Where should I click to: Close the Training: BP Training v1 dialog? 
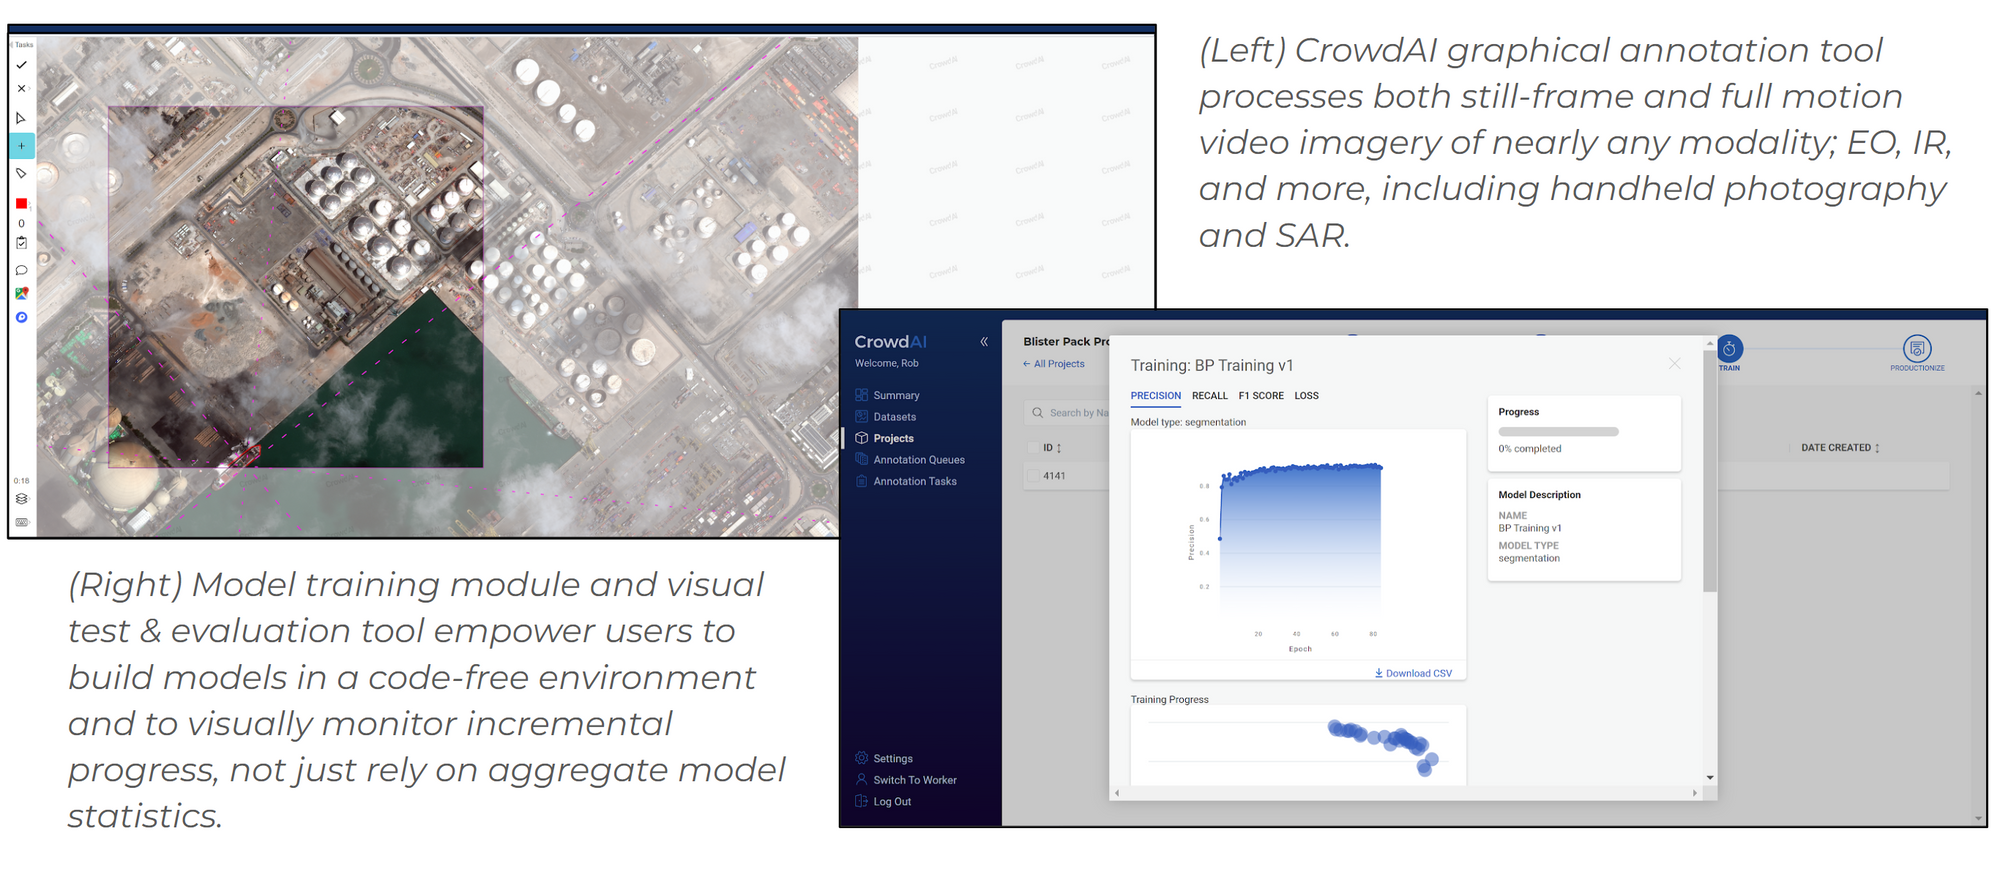(x=1674, y=364)
